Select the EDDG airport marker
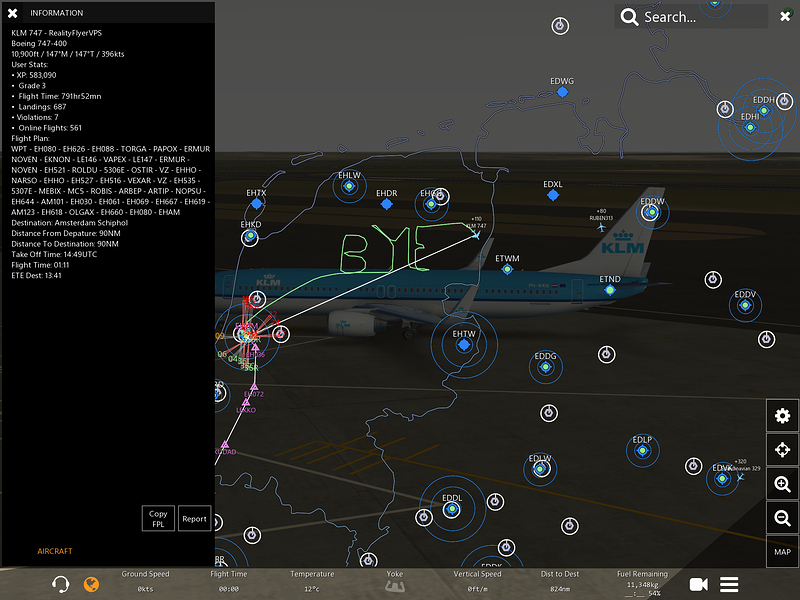 (x=545, y=367)
